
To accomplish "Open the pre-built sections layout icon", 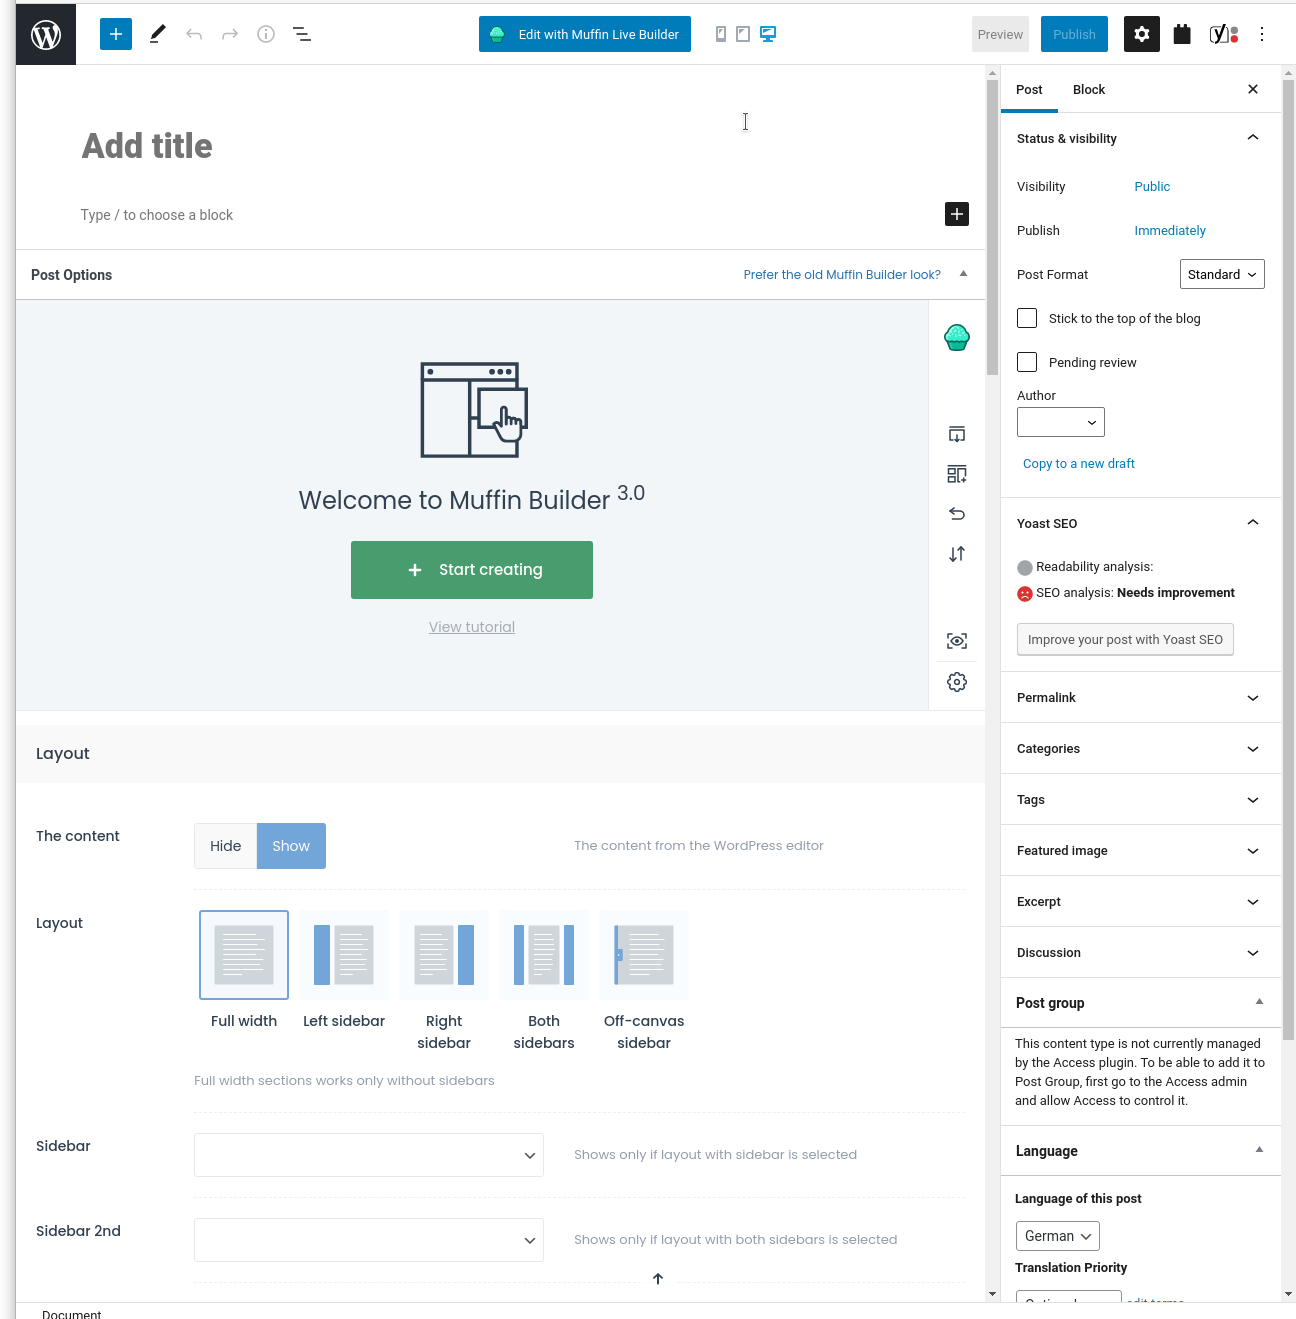I will [x=957, y=474].
